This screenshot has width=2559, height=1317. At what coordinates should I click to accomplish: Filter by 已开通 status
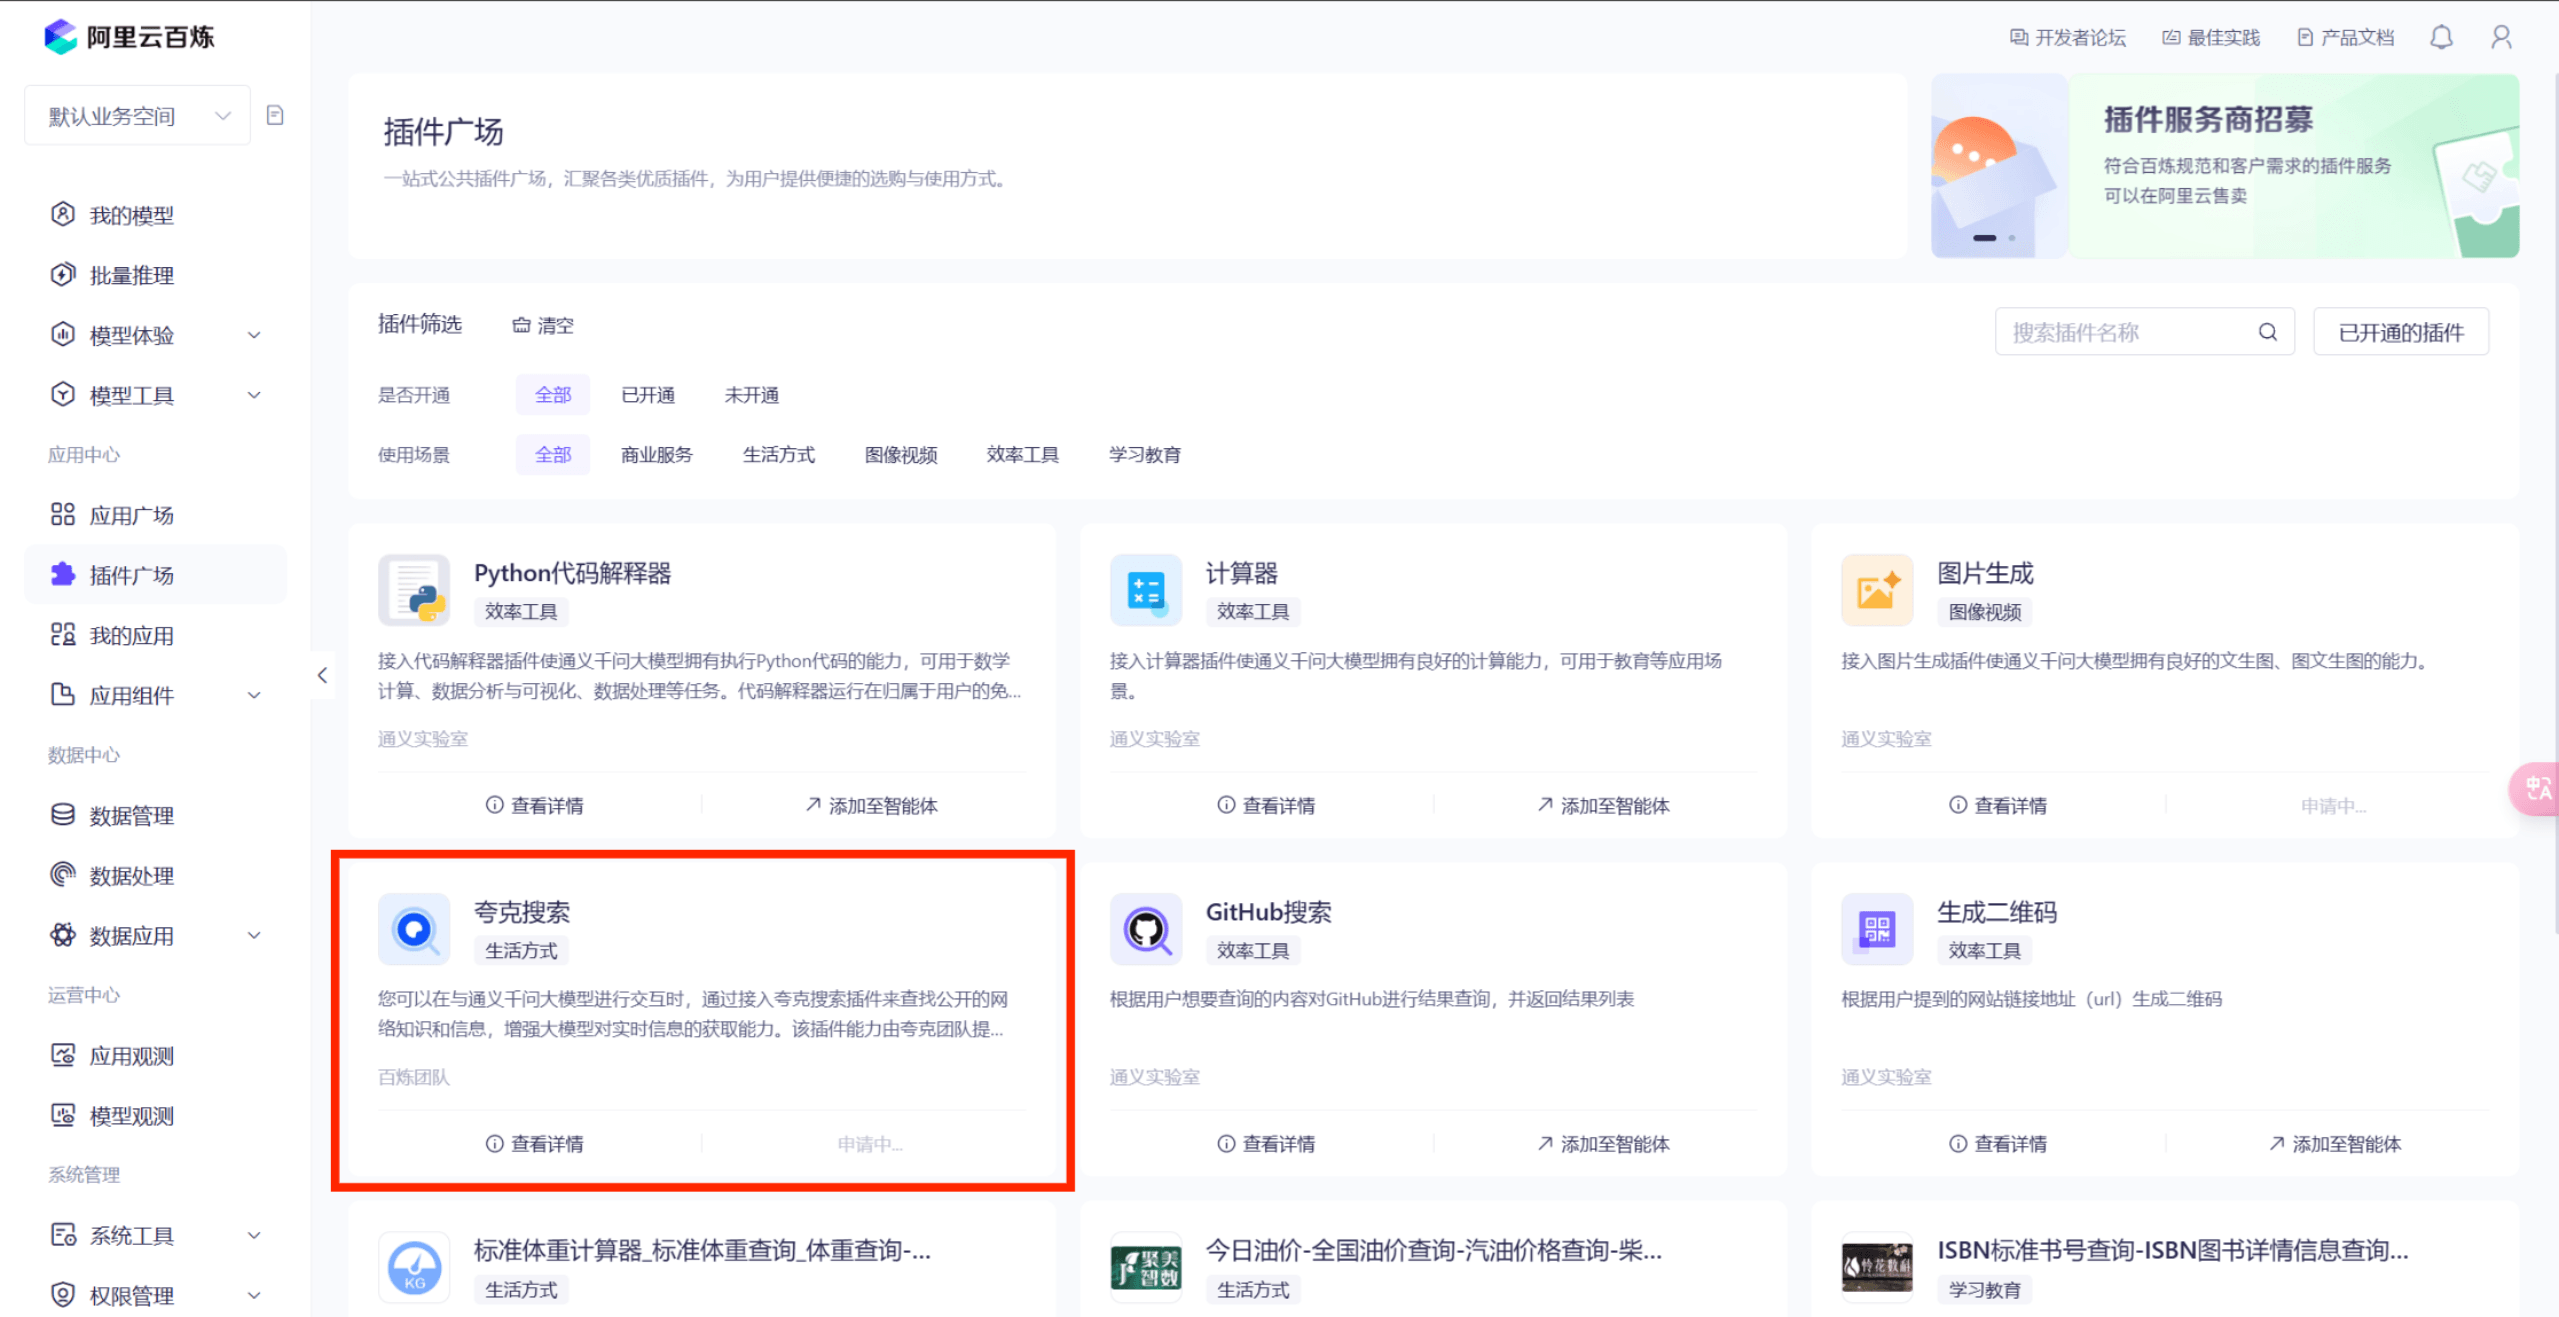pyautogui.click(x=648, y=395)
